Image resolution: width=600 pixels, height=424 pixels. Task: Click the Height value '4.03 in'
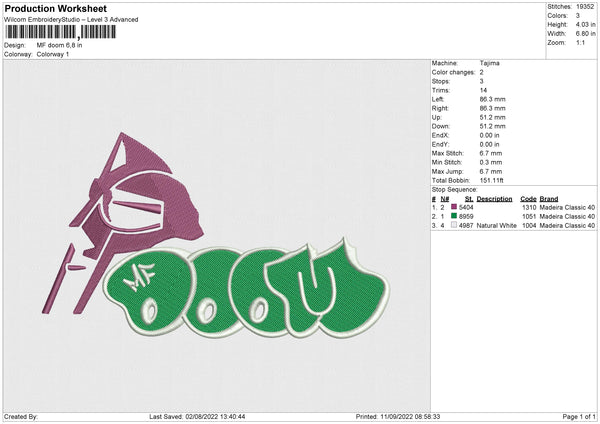585,24
